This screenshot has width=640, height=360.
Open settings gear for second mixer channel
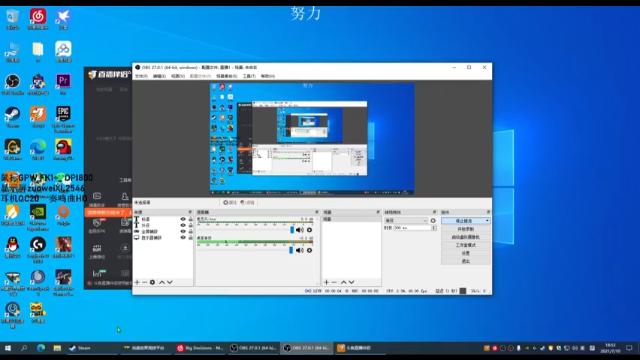pos(309,250)
